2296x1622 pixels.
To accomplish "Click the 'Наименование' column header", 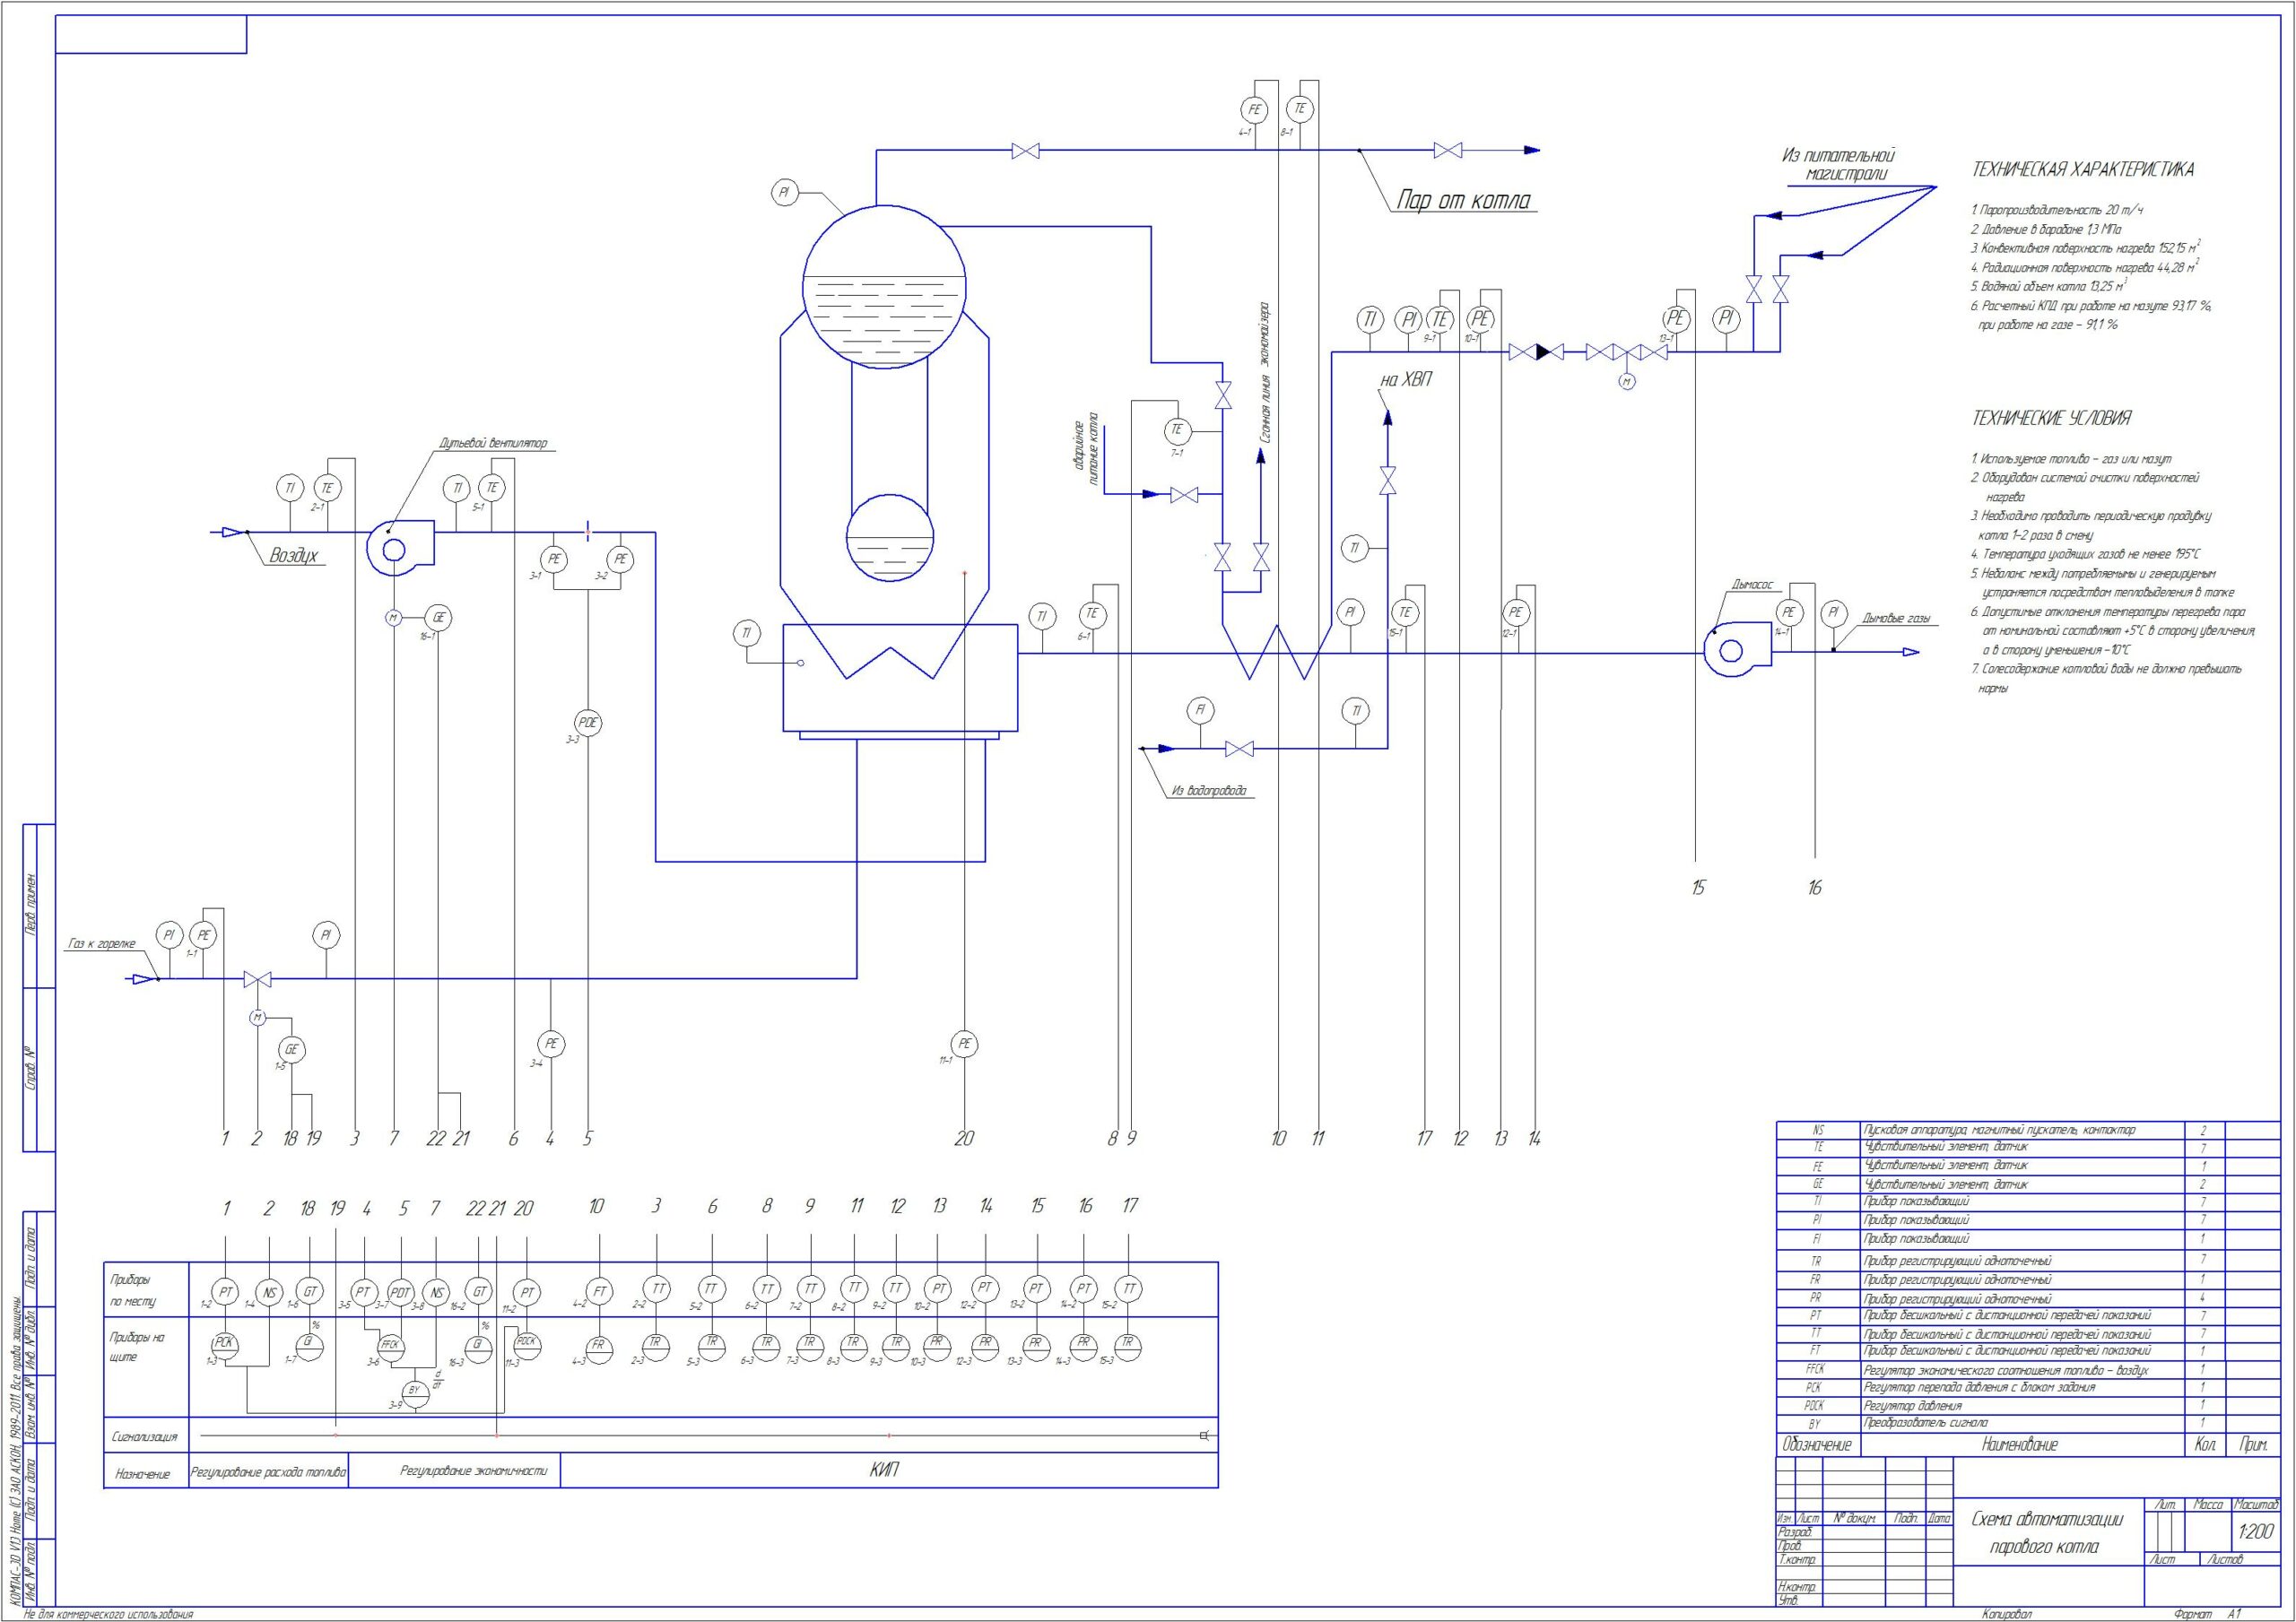I will (x=2020, y=1445).
